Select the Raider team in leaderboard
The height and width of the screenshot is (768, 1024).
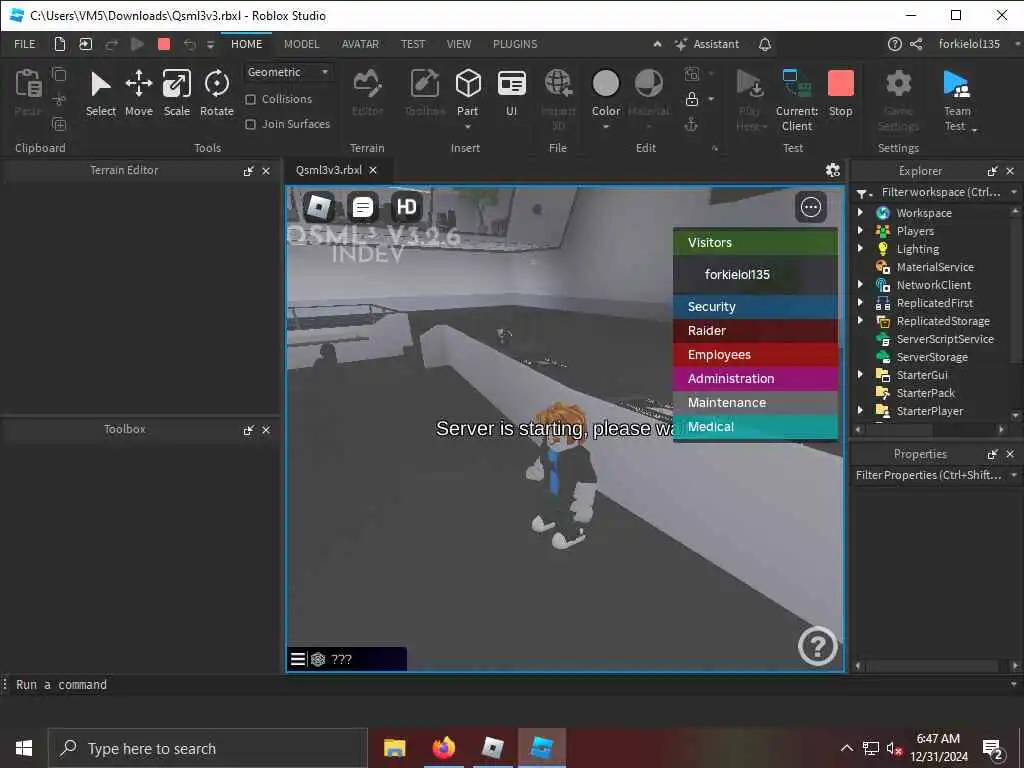pyautogui.click(x=755, y=330)
